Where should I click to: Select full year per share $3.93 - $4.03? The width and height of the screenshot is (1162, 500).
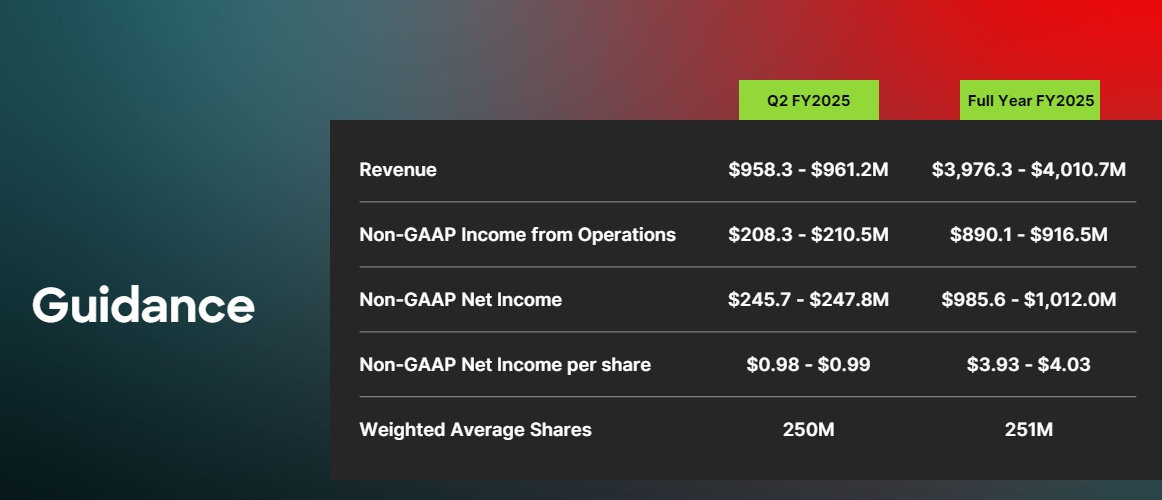pyautogui.click(x=1029, y=365)
